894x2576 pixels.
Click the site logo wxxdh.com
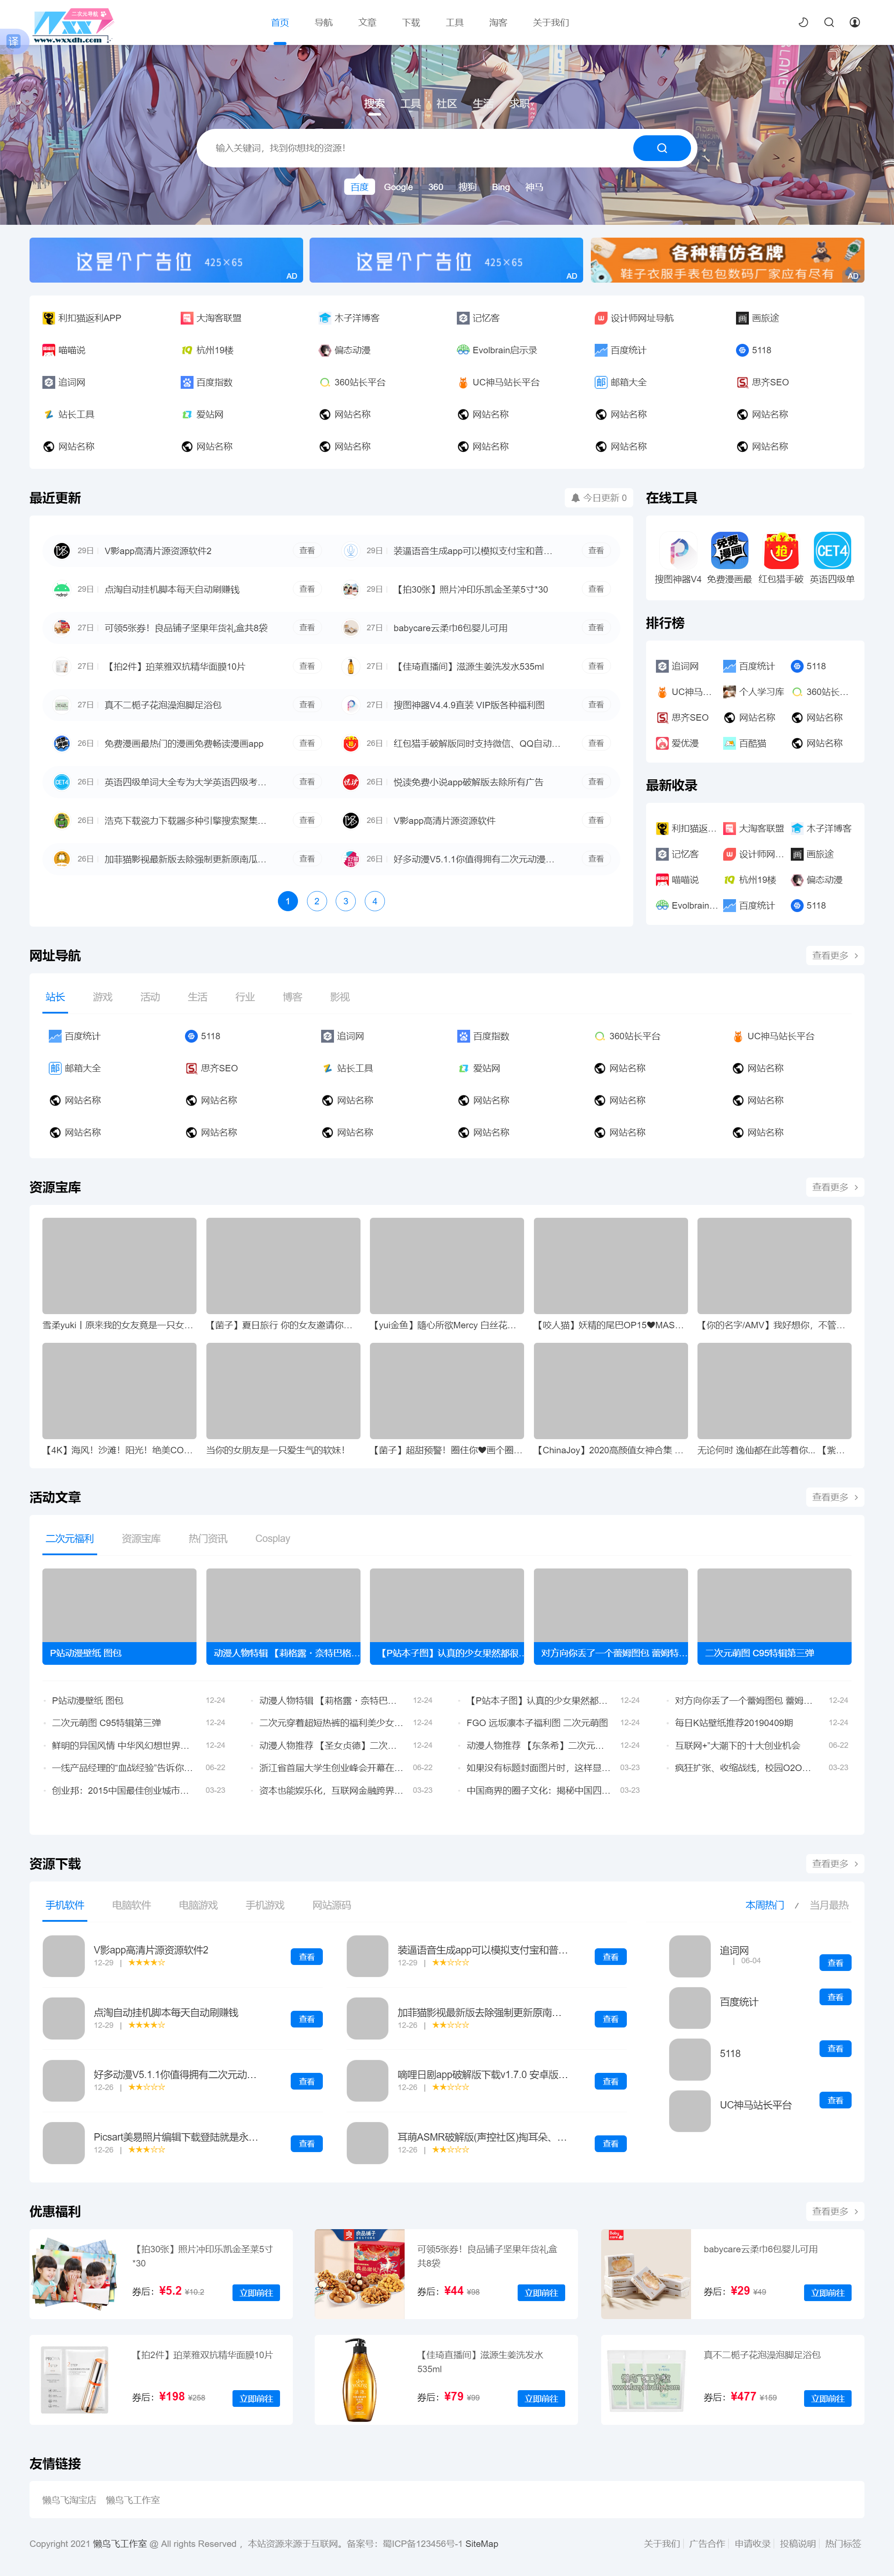pyautogui.click(x=73, y=26)
